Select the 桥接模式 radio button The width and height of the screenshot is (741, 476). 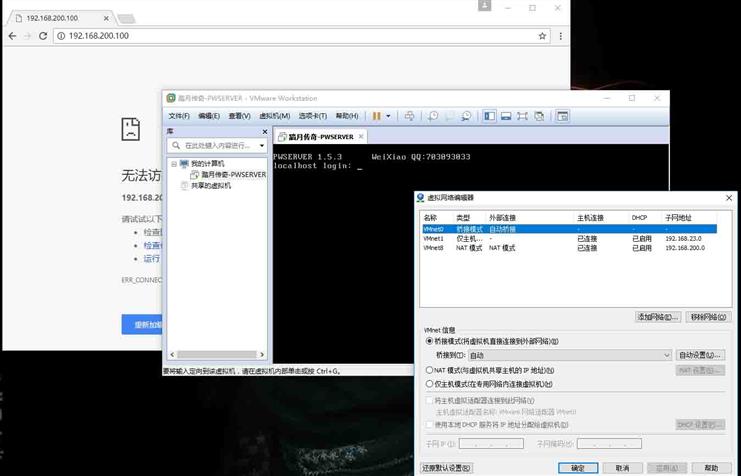pos(429,341)
